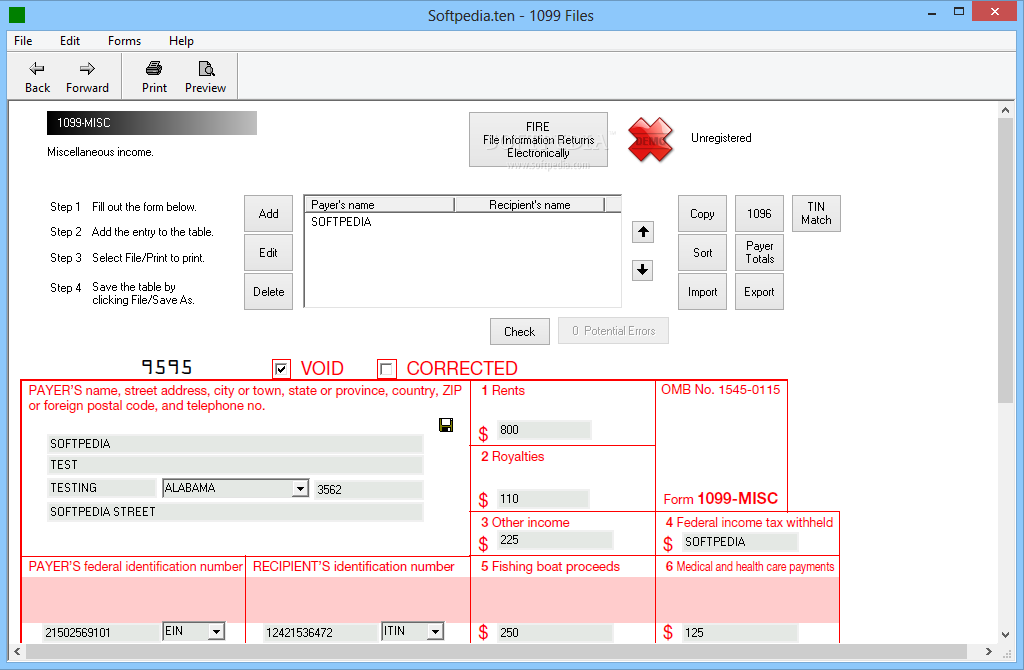Click the SOFTPEDIA STREET field

tap(235, 512)
